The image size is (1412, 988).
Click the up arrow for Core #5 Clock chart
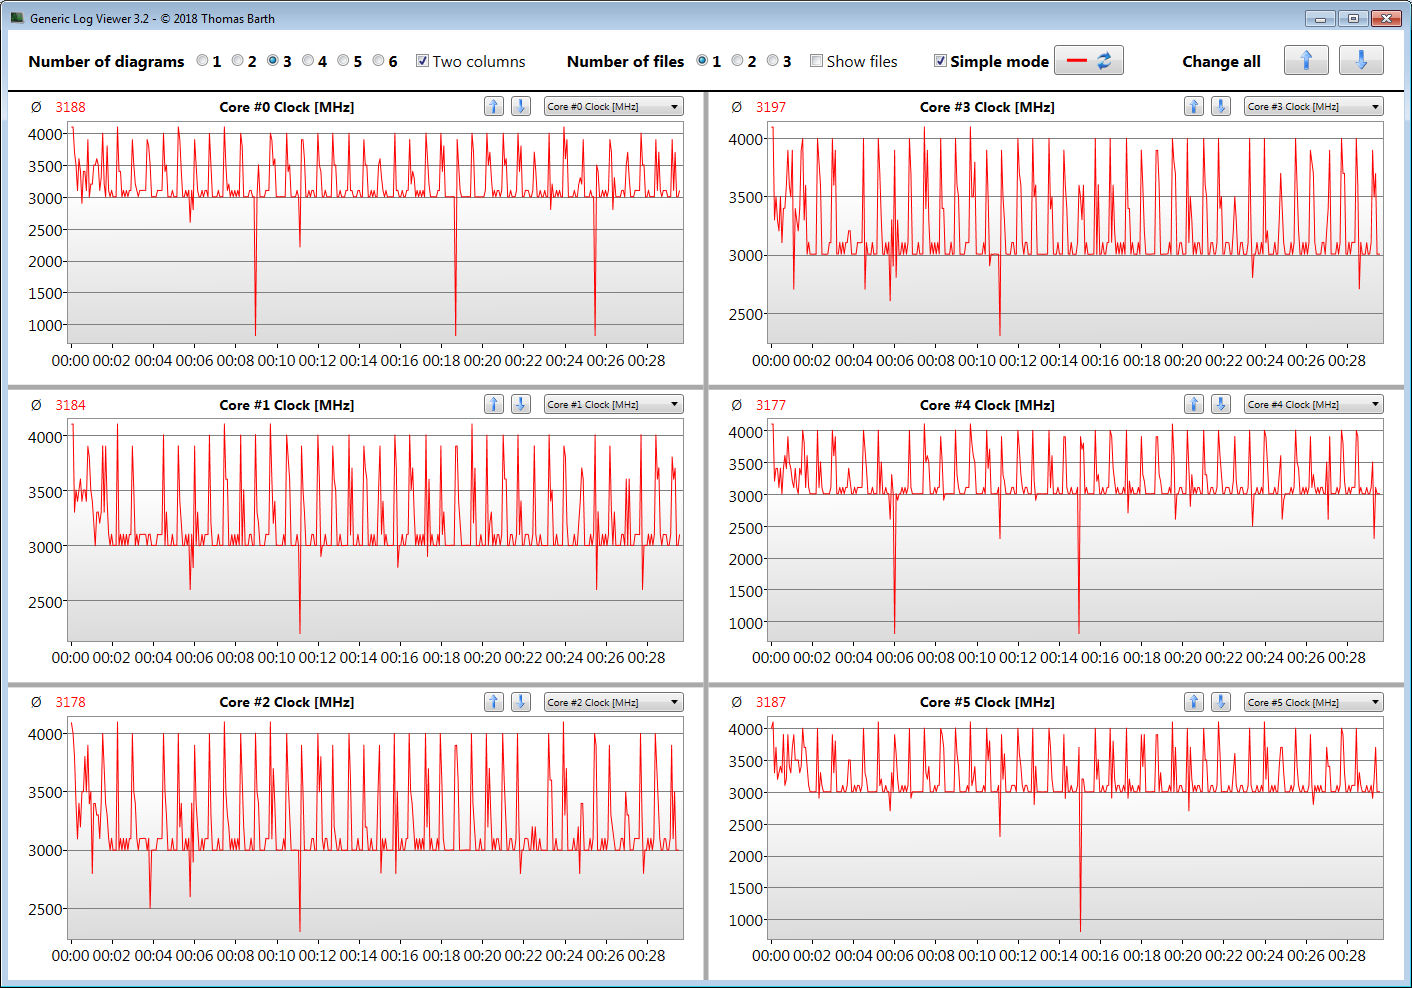point(1194,702)
